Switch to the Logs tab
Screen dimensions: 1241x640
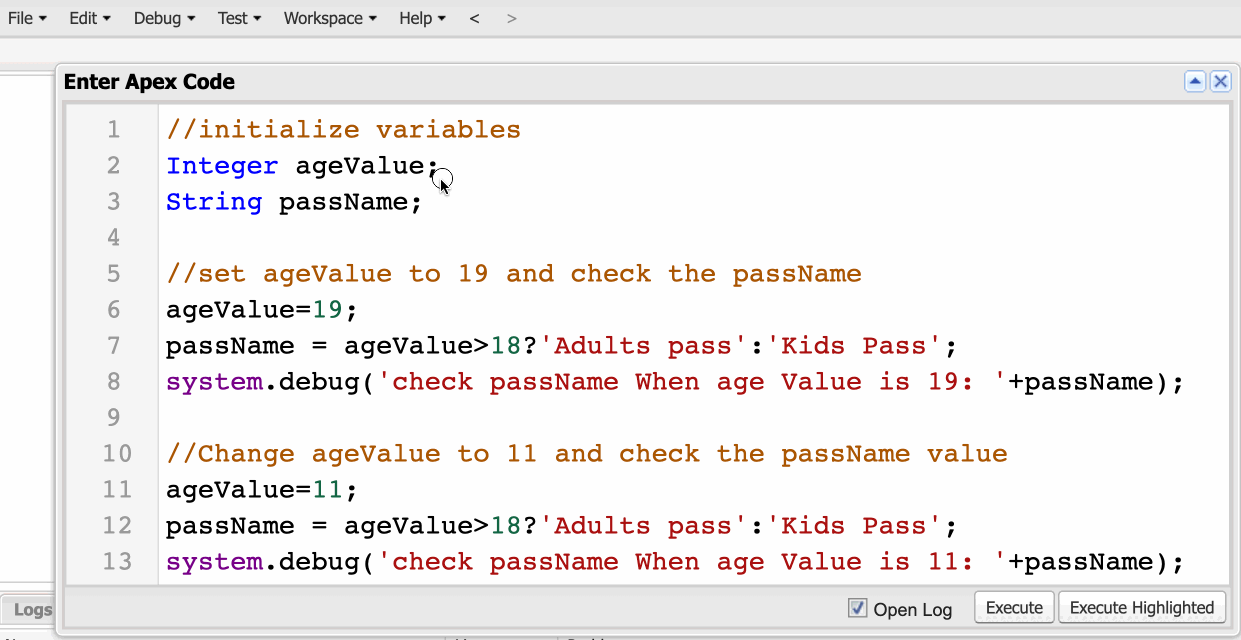coord(30,610)
